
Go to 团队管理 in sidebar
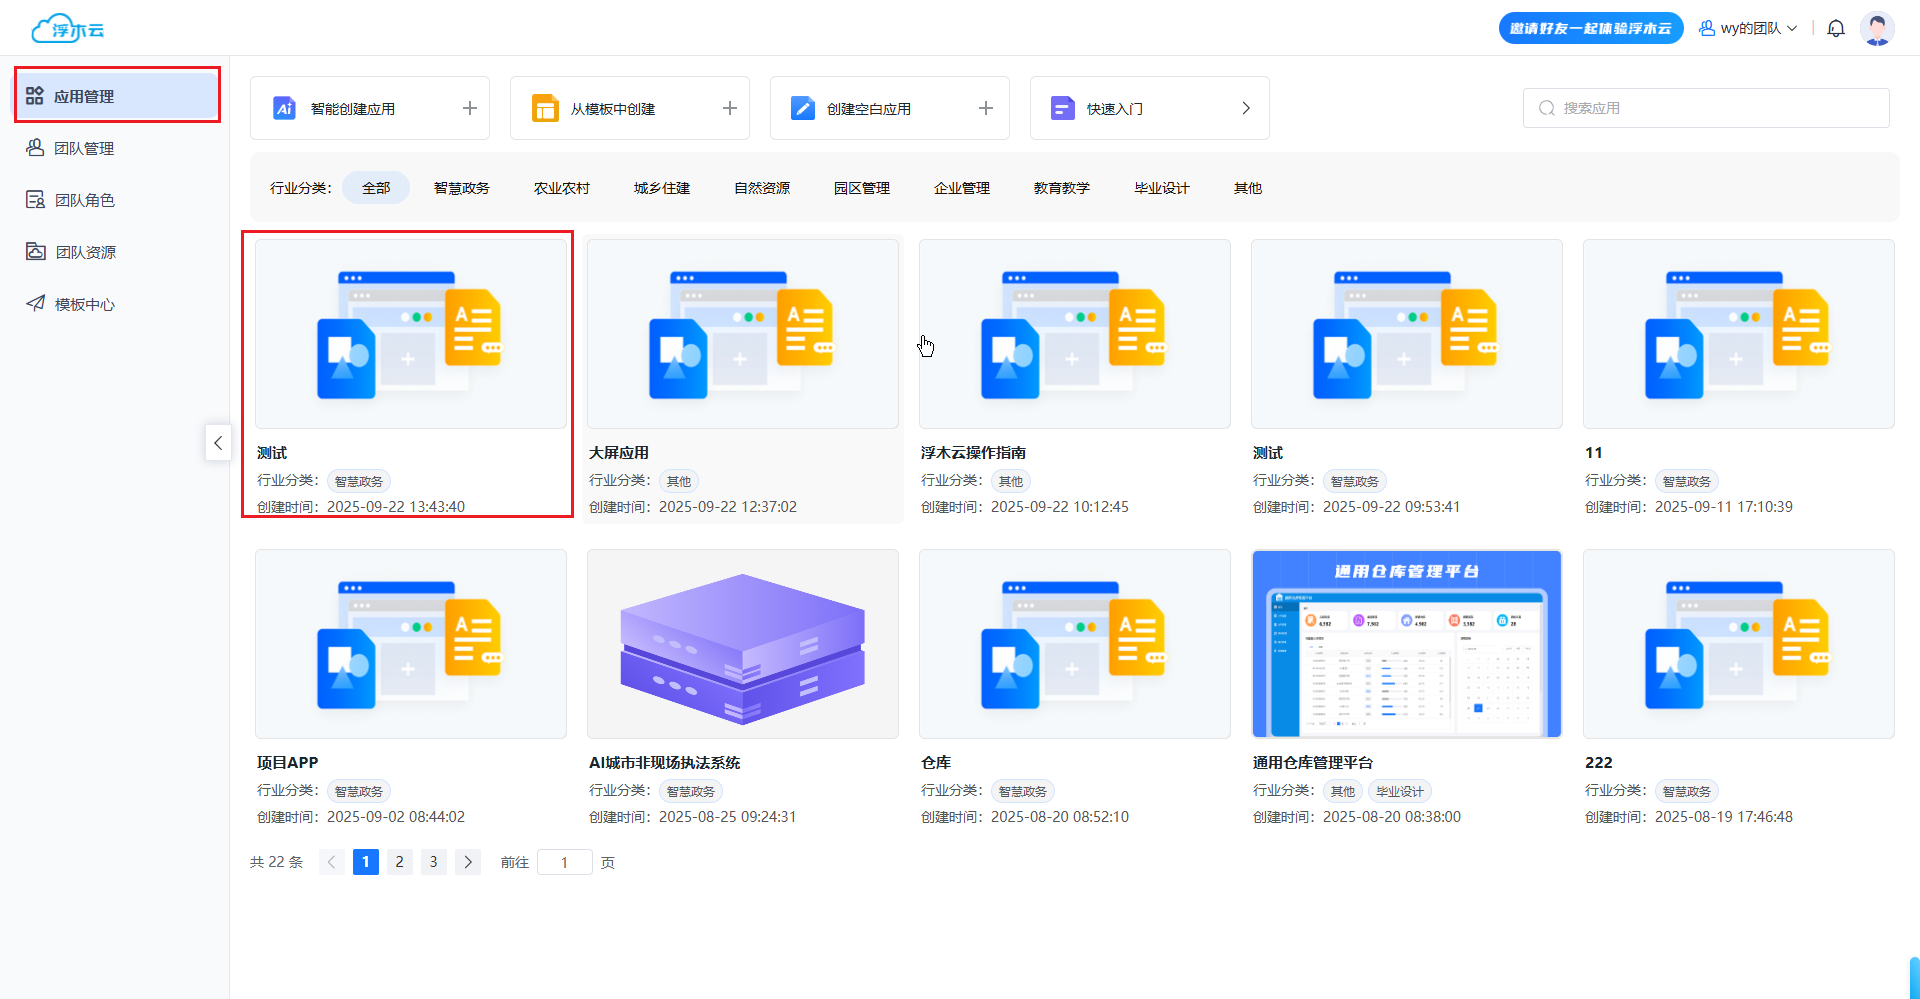[84, 148]
